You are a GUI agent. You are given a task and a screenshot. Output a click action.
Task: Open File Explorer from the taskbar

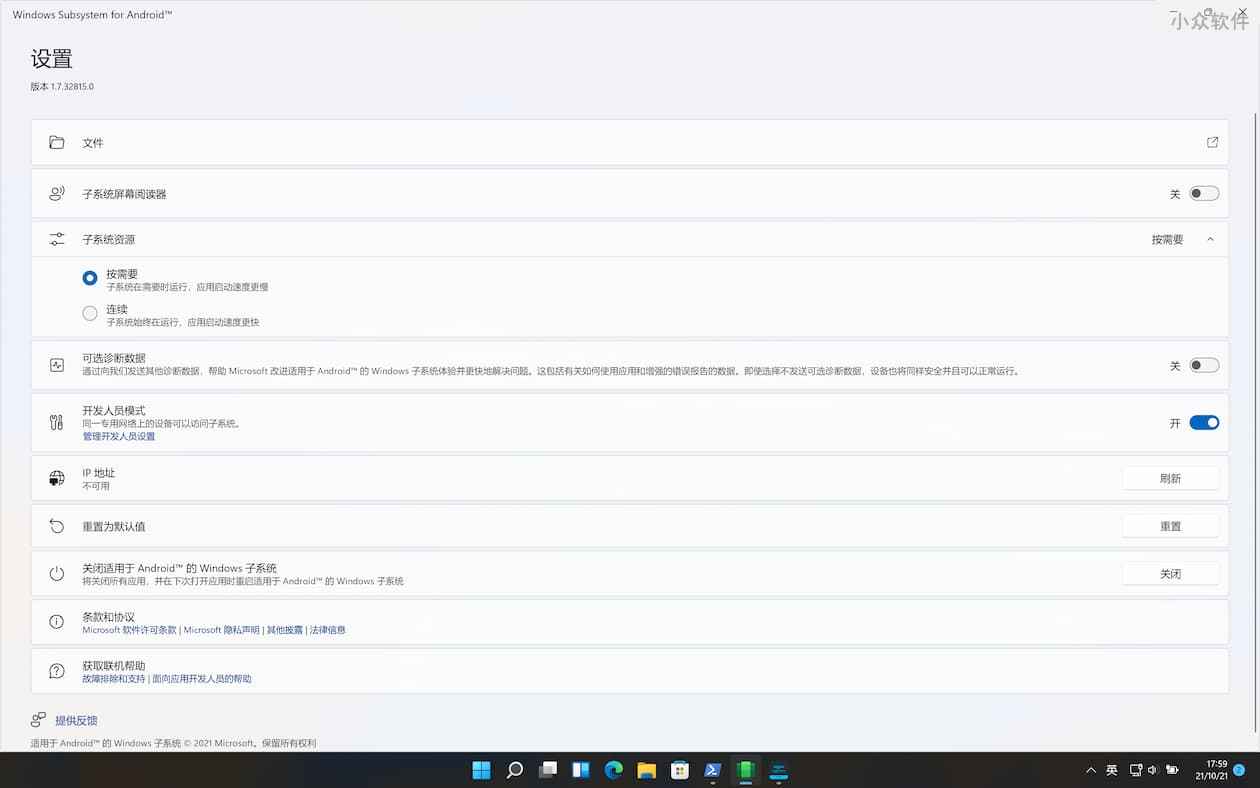pos(647,770)
